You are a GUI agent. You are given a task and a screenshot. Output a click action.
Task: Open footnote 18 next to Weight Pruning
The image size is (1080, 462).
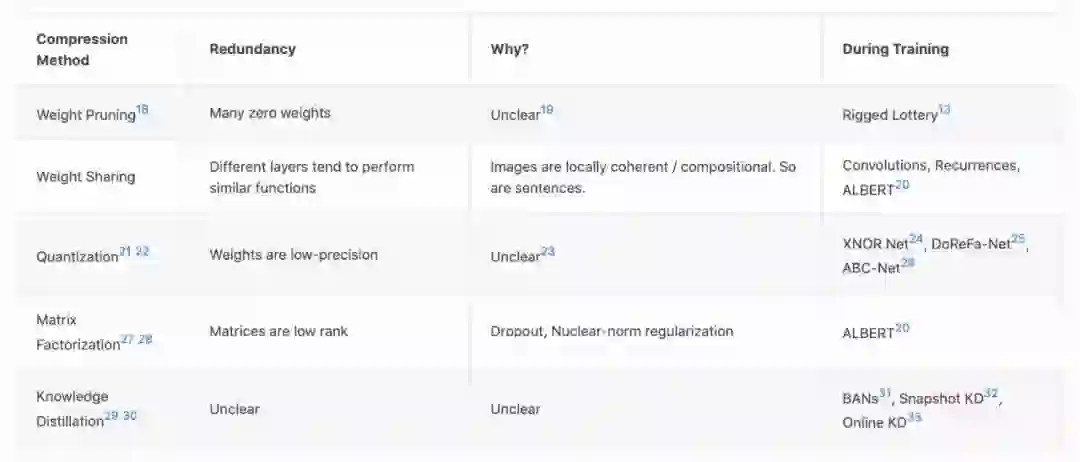click(142, 110)
